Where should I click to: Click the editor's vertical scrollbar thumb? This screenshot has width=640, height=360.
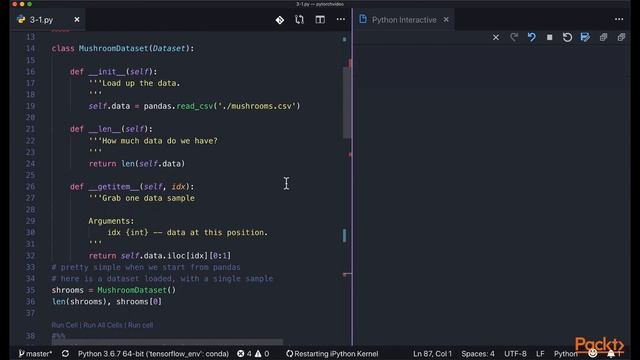[x=347, y=102]
